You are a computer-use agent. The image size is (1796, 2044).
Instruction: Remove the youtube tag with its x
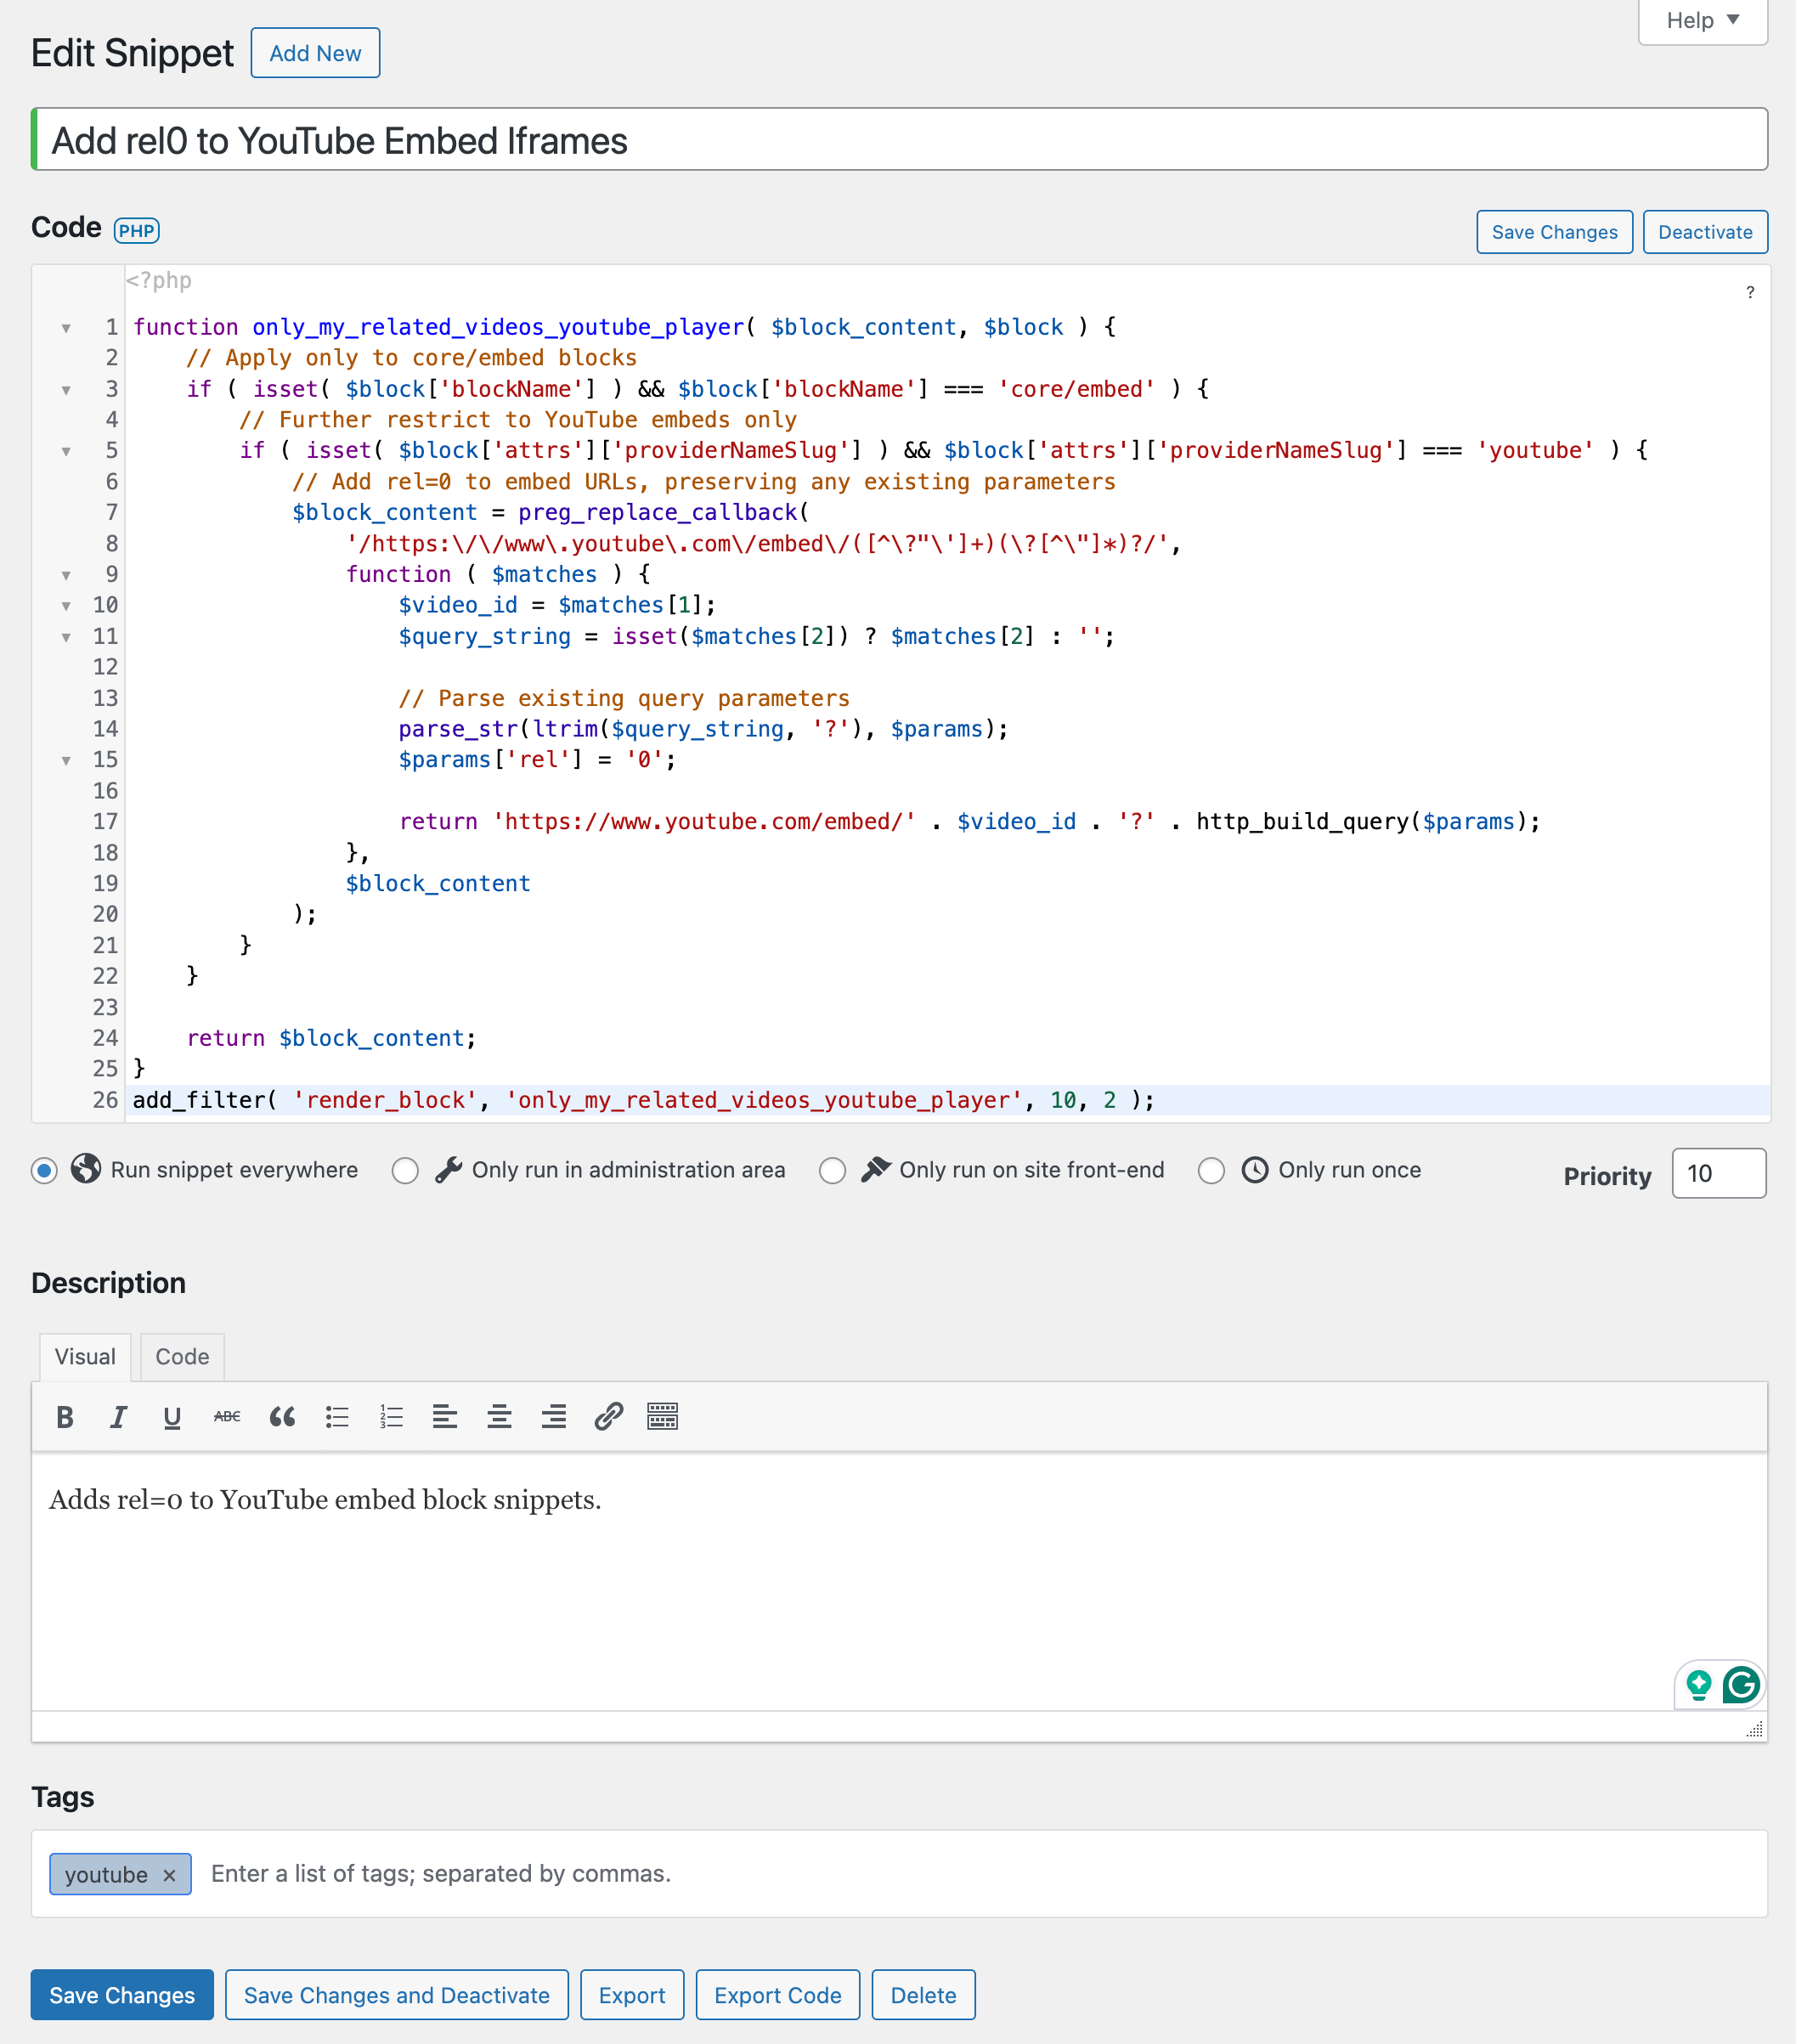coord(170,1876)
